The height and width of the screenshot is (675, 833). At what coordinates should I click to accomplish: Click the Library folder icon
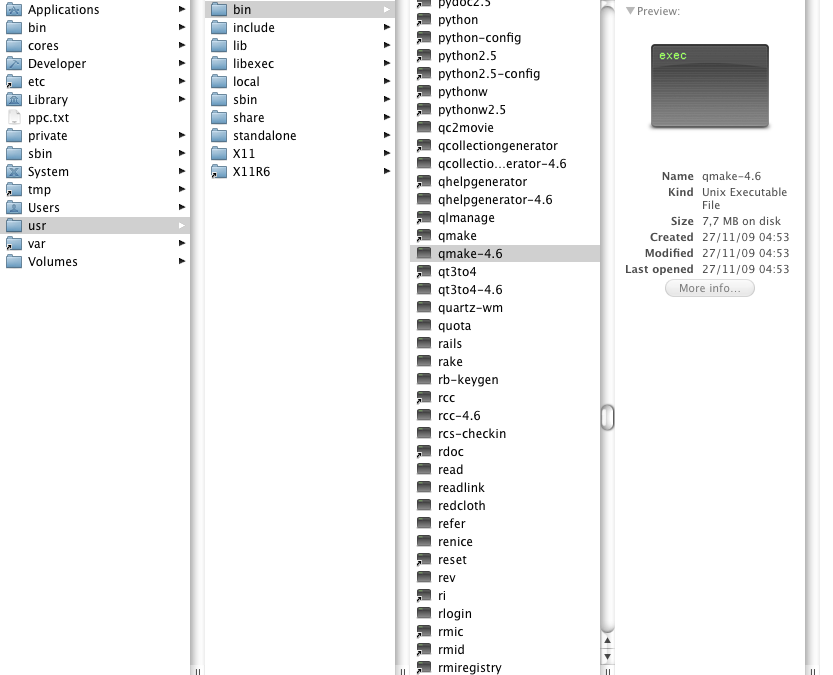14,100
